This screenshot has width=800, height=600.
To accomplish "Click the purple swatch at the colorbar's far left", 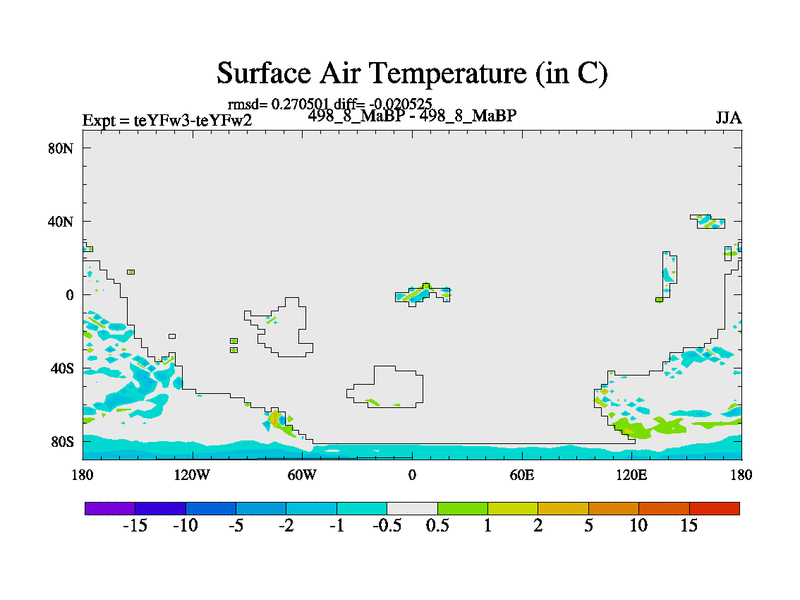I will pos(109,508).
